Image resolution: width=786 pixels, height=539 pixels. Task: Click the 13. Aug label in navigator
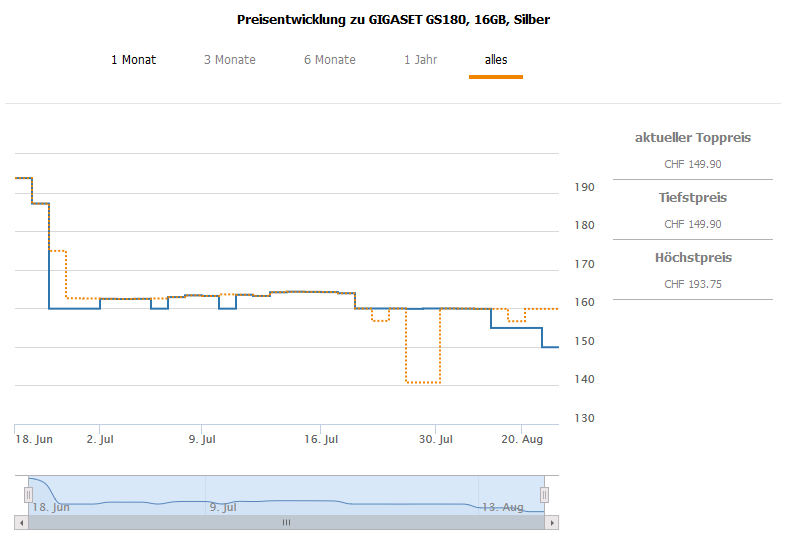tap(502, 507)
